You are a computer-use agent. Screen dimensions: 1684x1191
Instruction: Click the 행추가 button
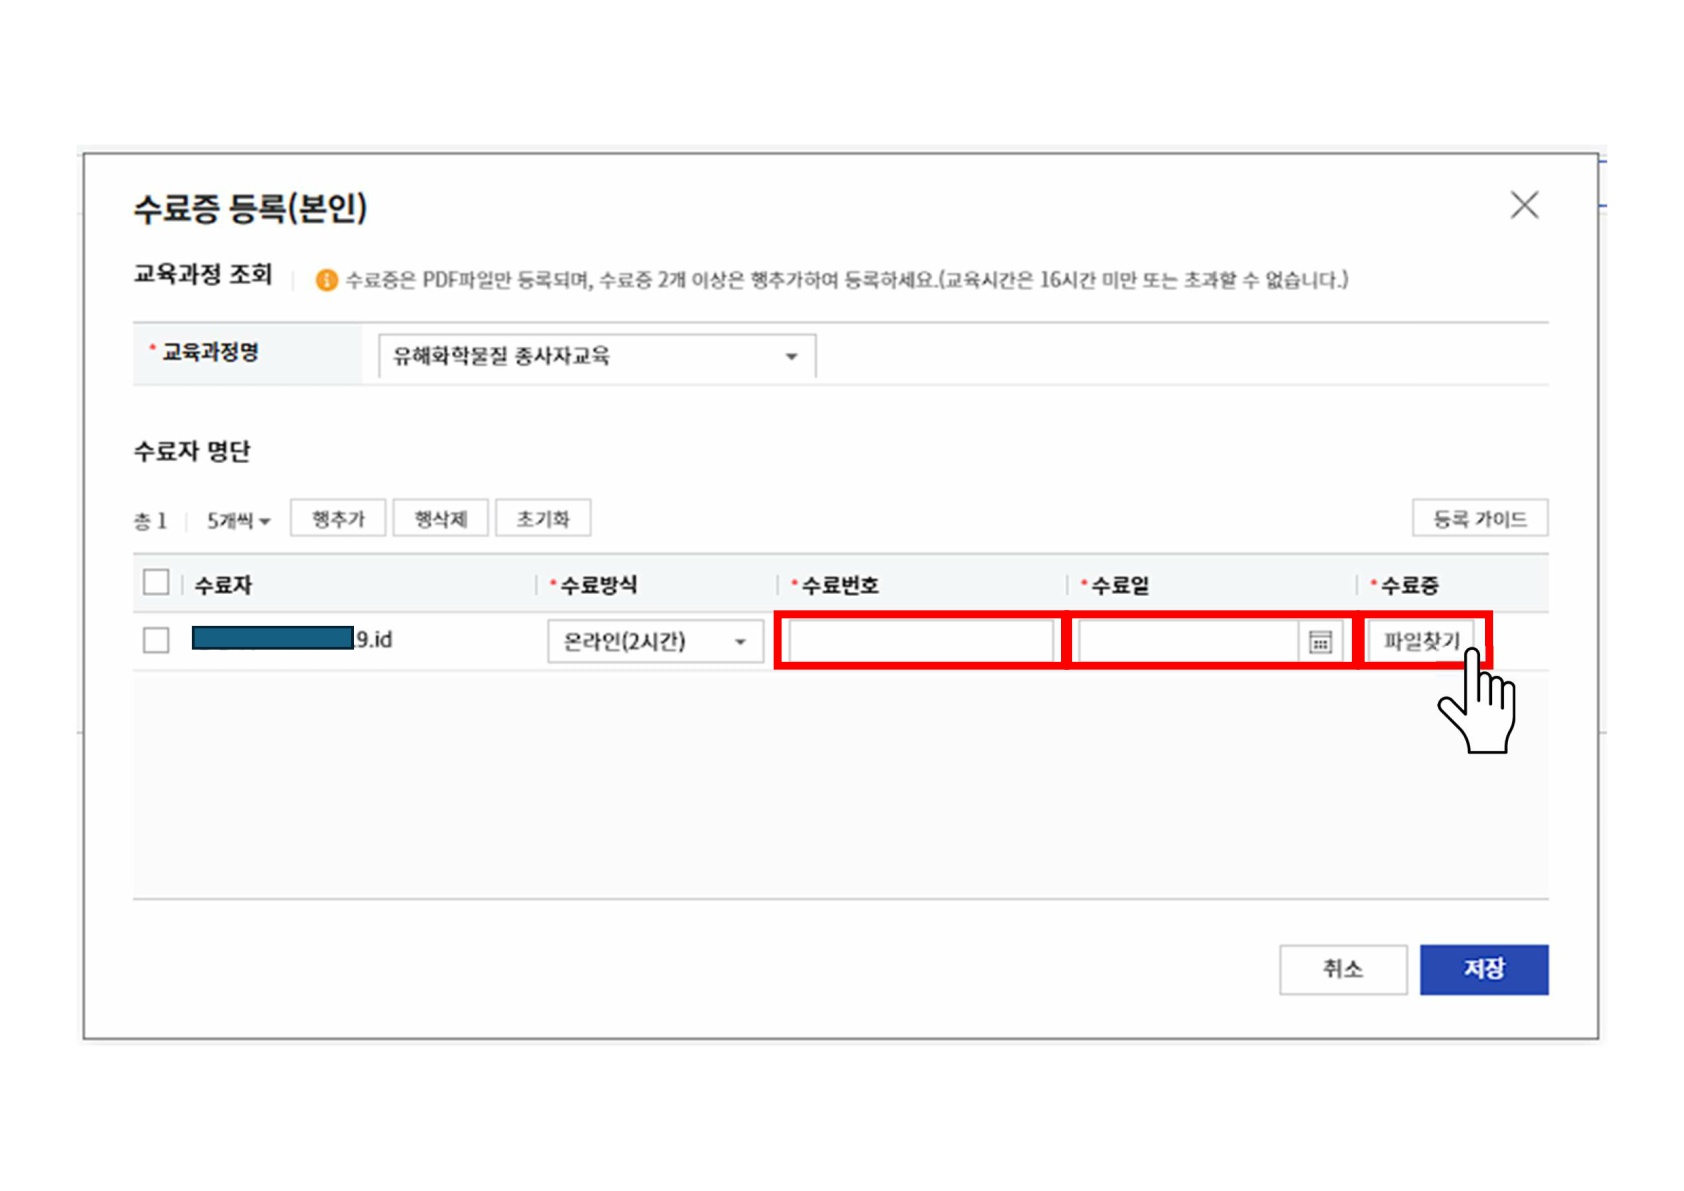coord(338,519)
